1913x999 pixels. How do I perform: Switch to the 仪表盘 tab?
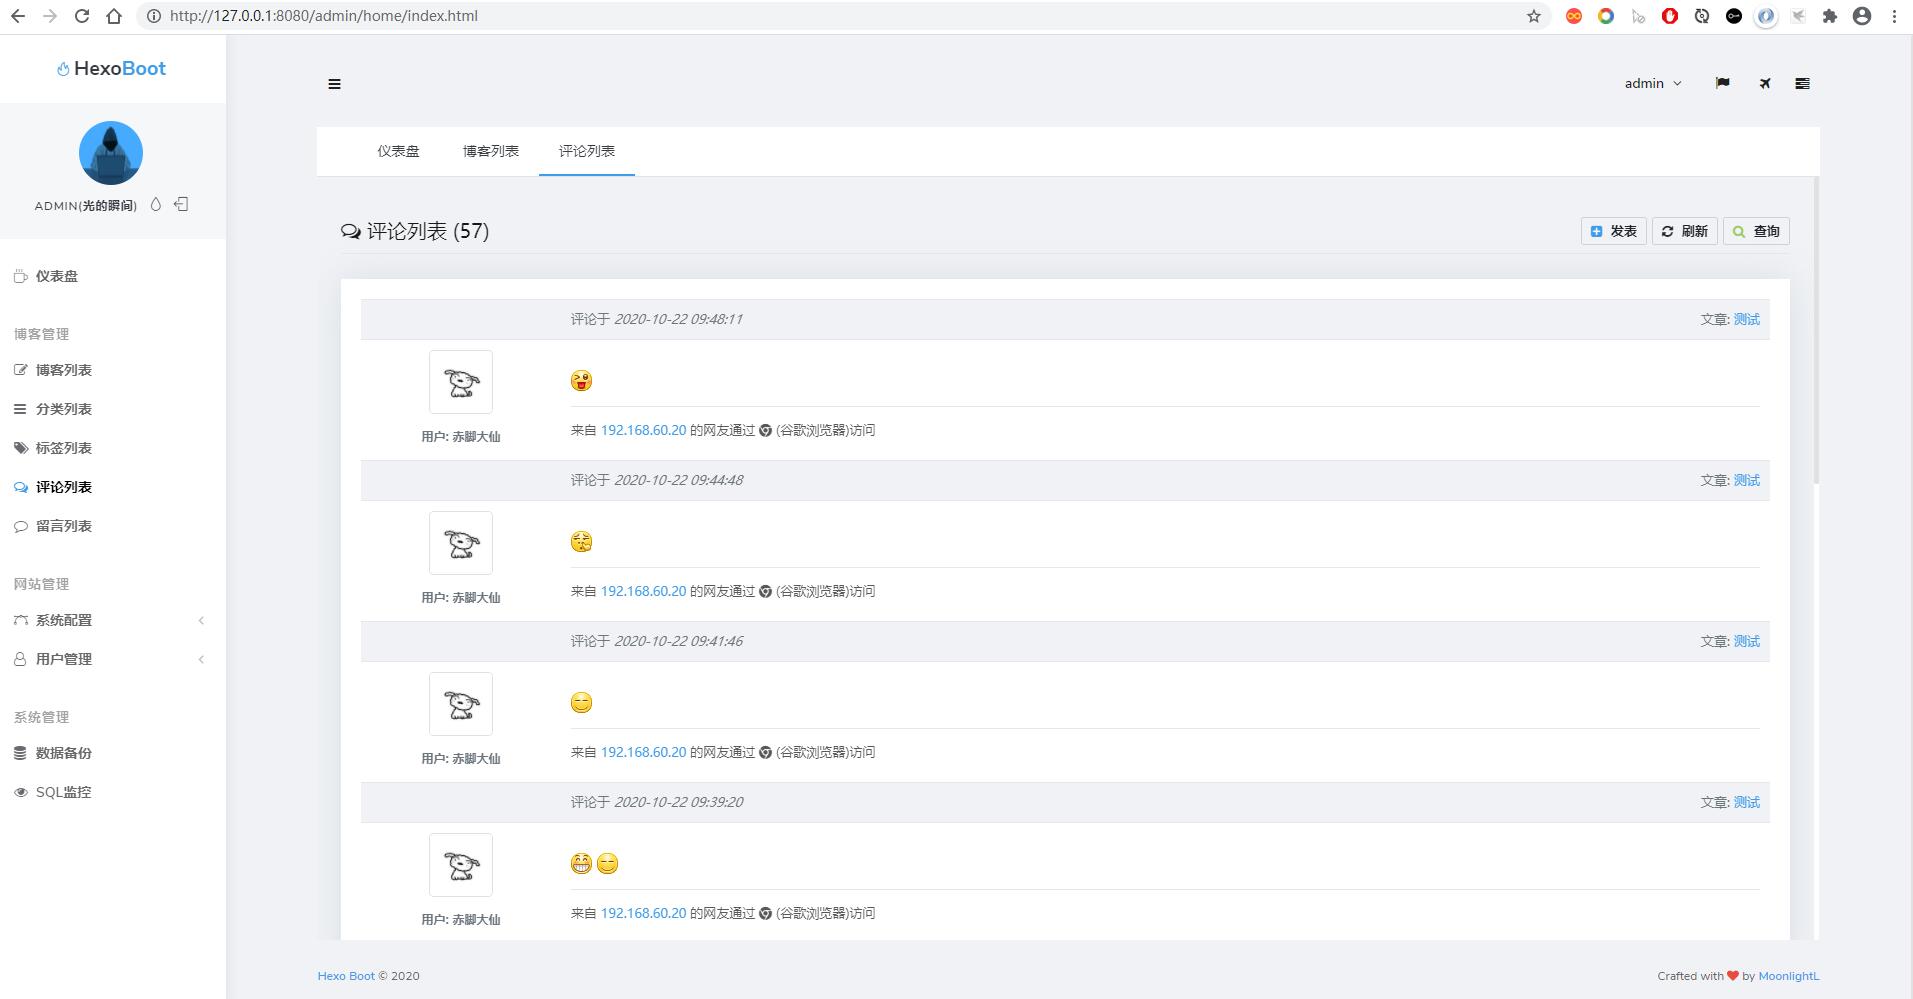tap(398, 151)
